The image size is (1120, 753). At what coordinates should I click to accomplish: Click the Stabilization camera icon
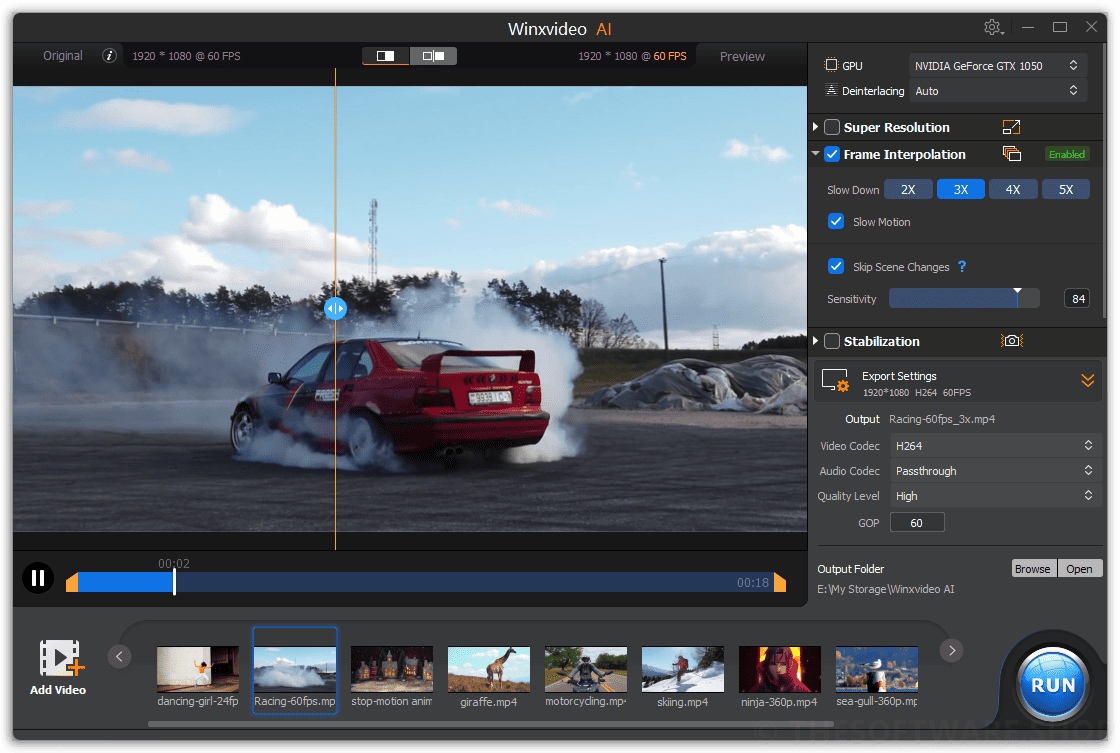[1011, 341]
